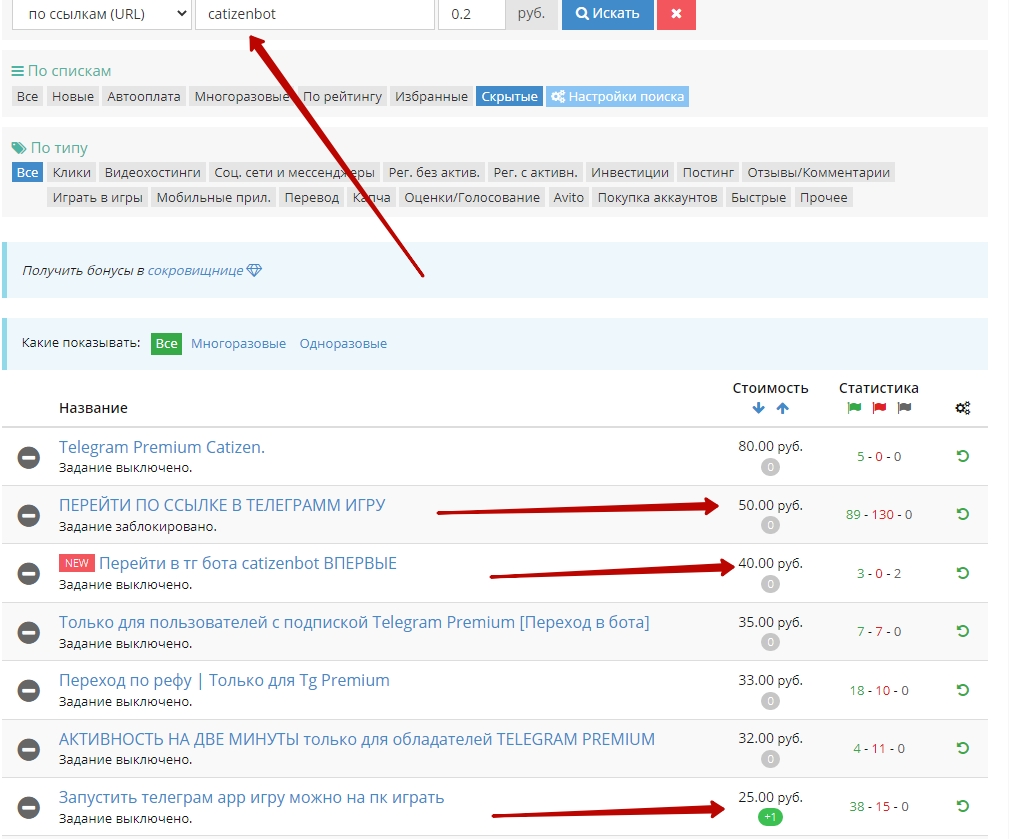This screenshot has width=1009, height=839.
Task: Select the Многоразовые list filter tab
Action: click(x=242, y=97)
